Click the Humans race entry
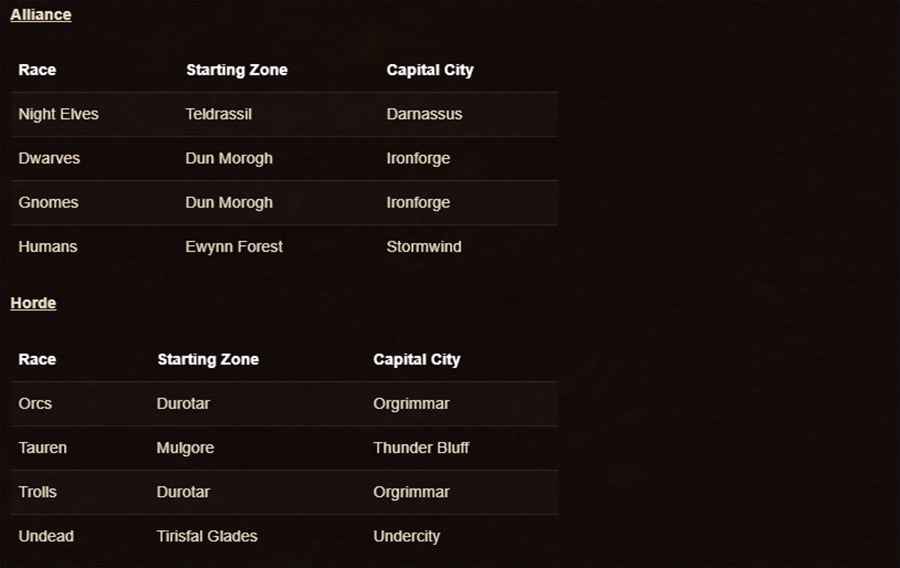The width and height of the screenshot is (900, 568). point(48,247)
